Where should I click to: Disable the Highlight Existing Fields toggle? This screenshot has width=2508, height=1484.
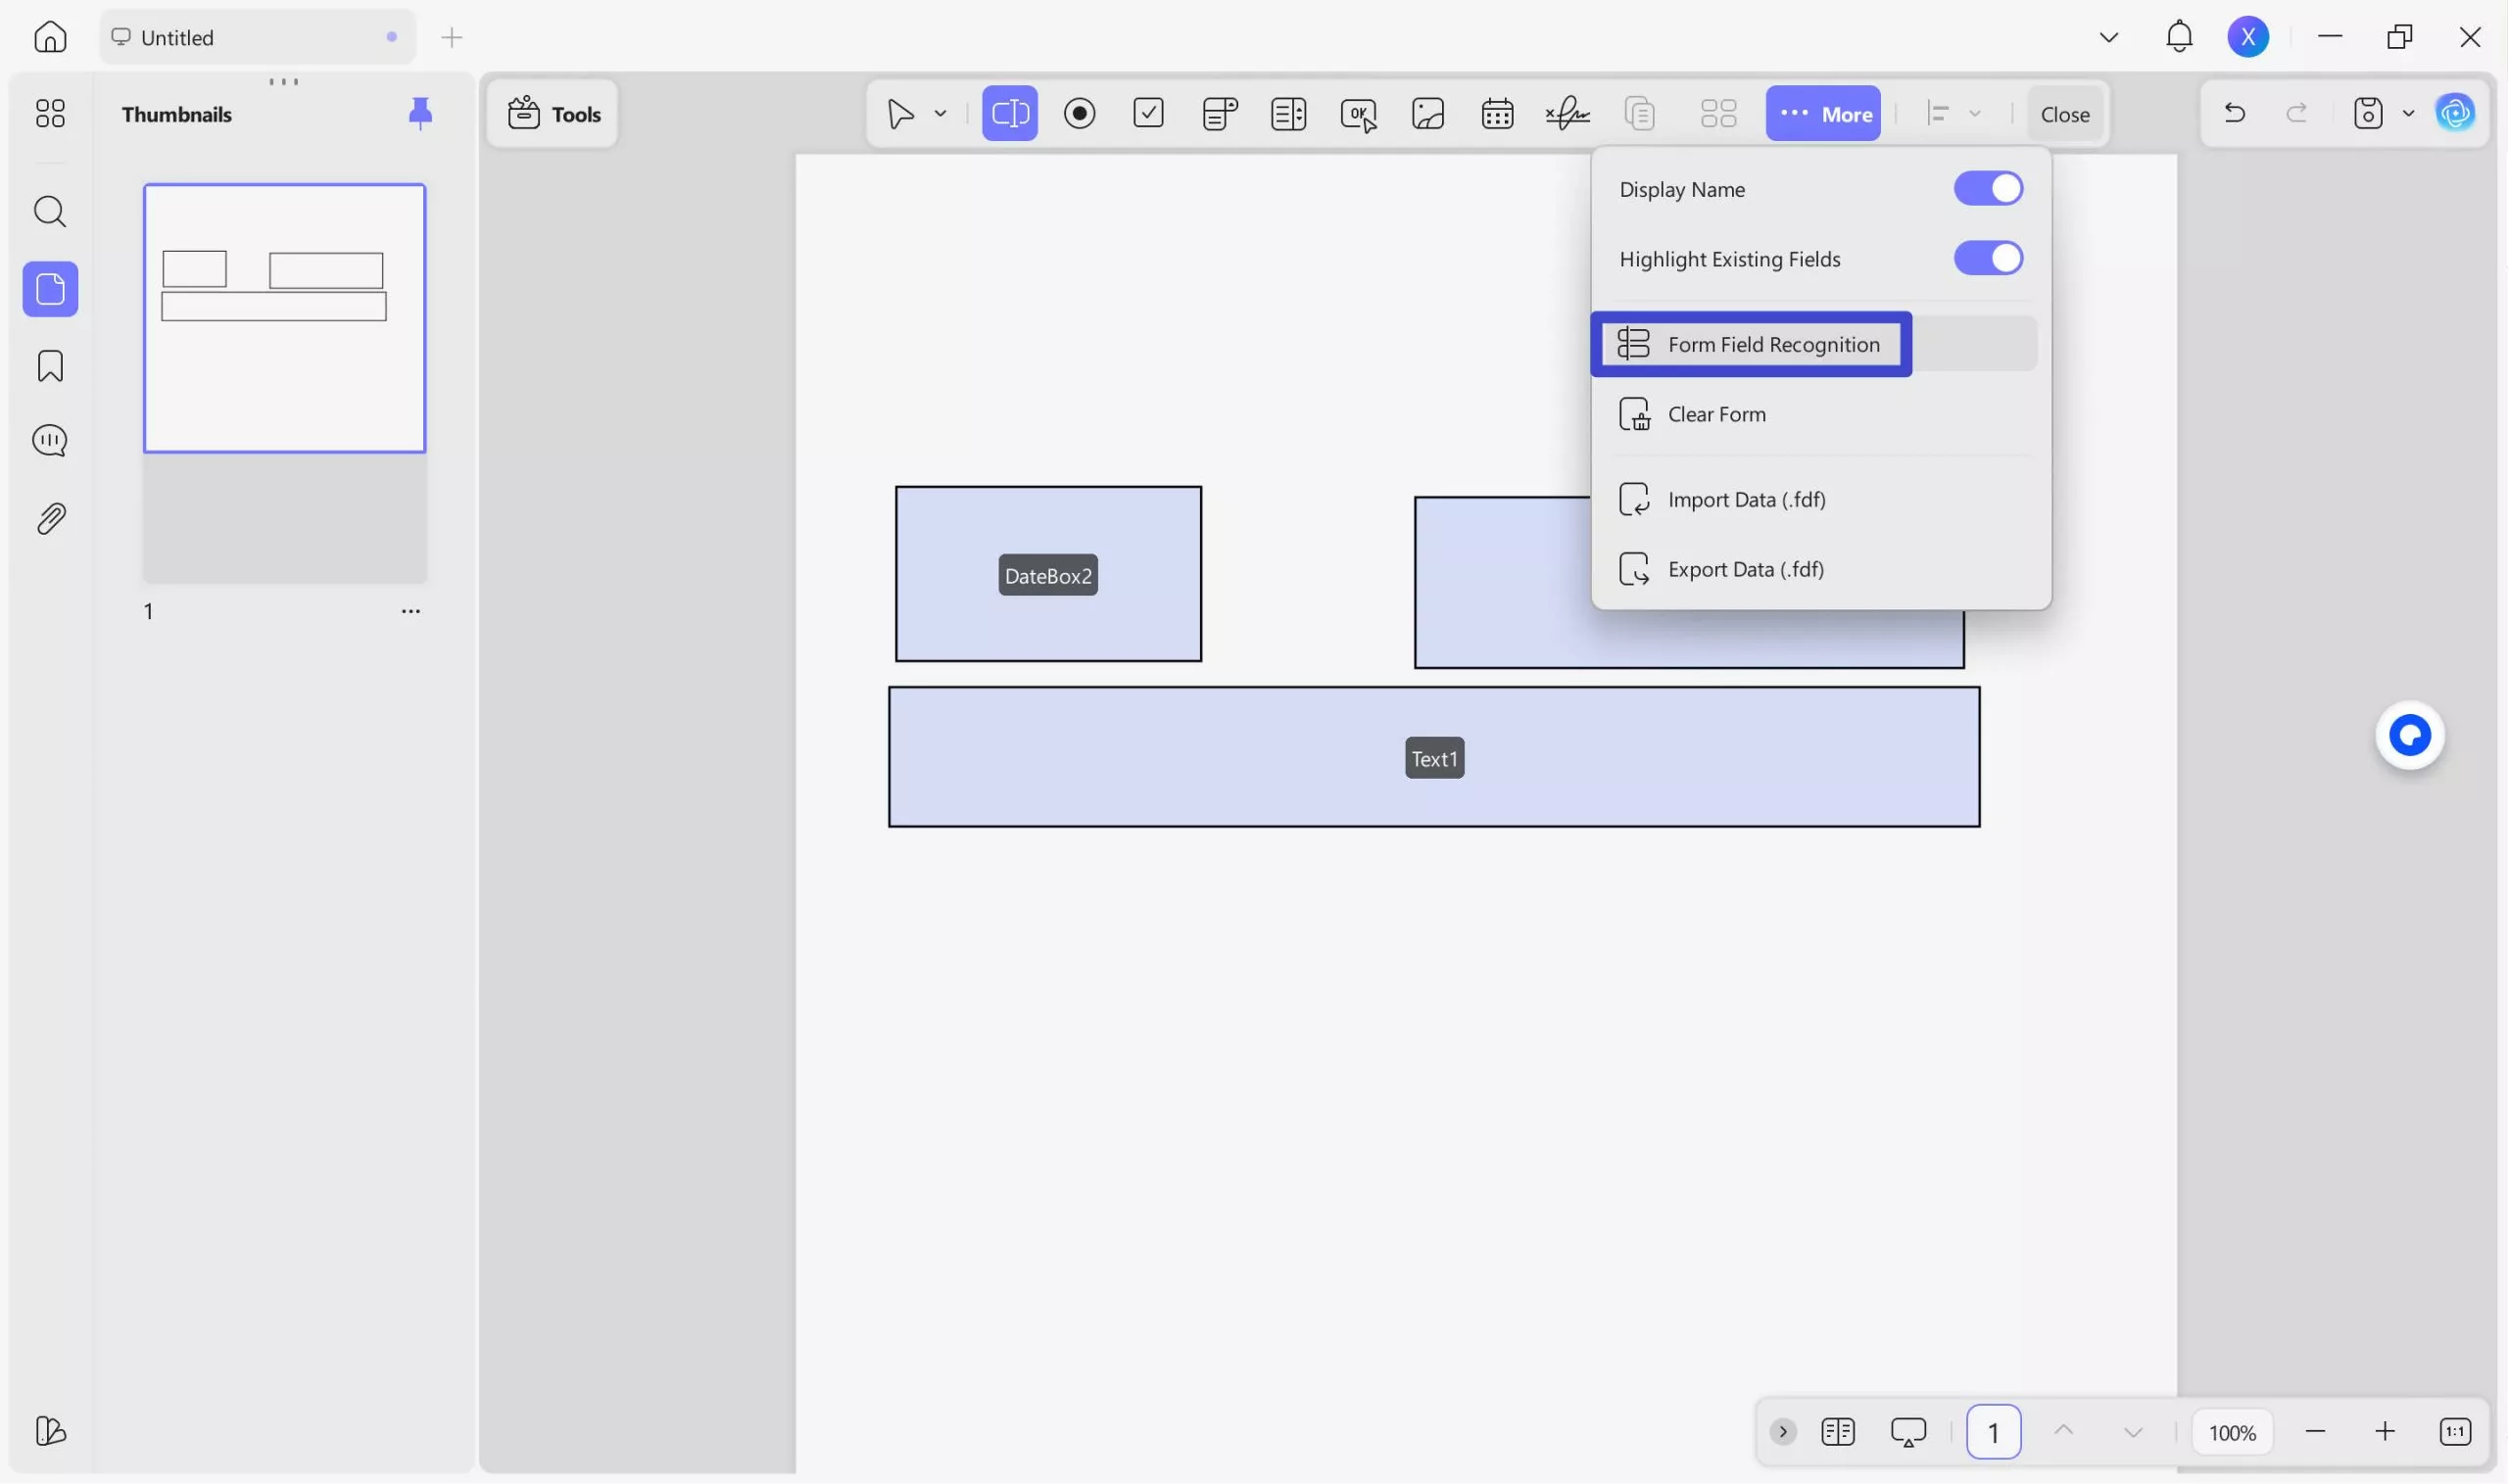(x=1988, y=257)
